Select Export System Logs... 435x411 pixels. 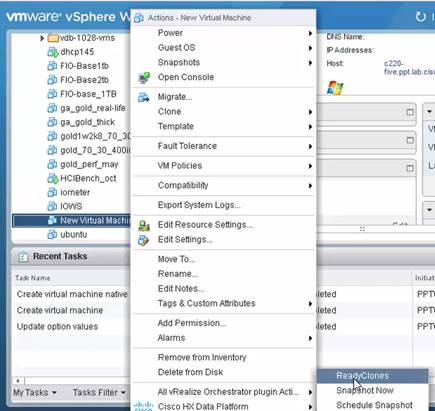tap(224, 205)
